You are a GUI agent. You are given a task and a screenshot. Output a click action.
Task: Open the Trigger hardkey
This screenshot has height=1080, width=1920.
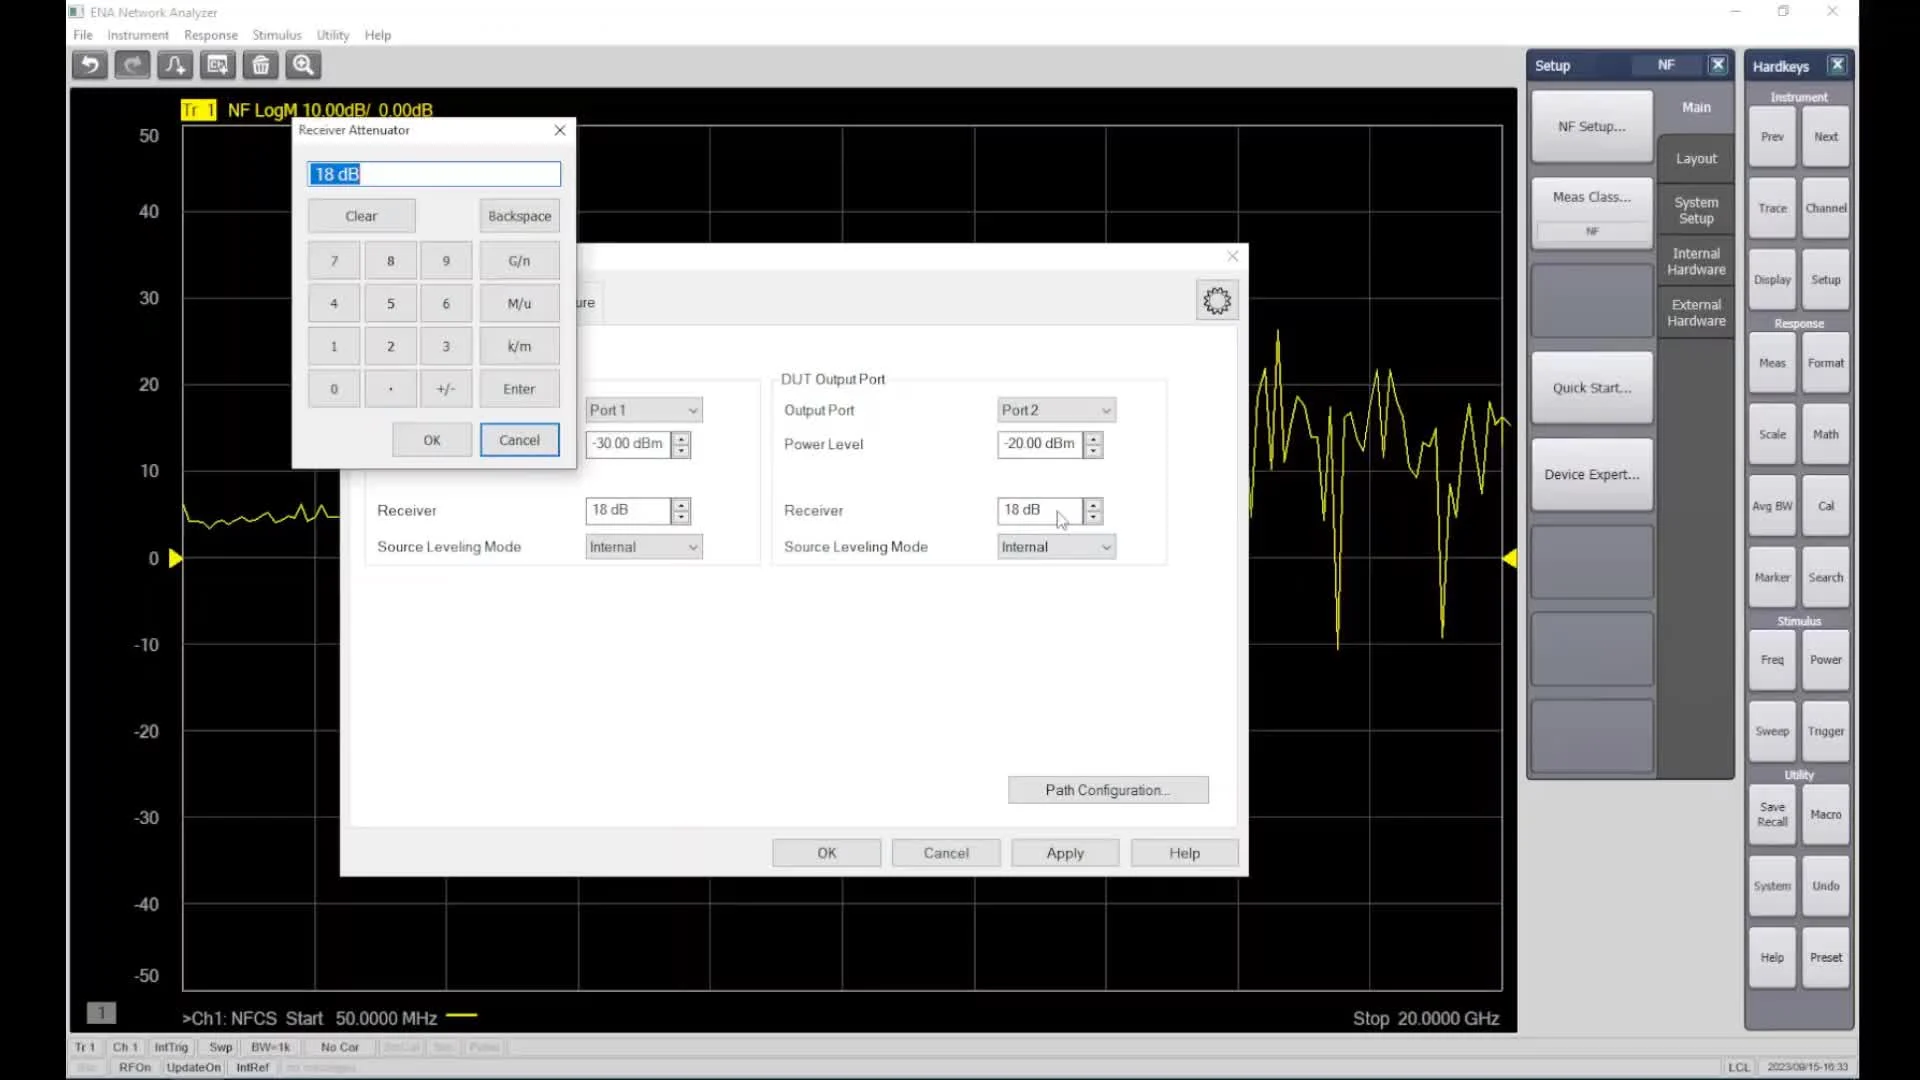coord(1826,731)
